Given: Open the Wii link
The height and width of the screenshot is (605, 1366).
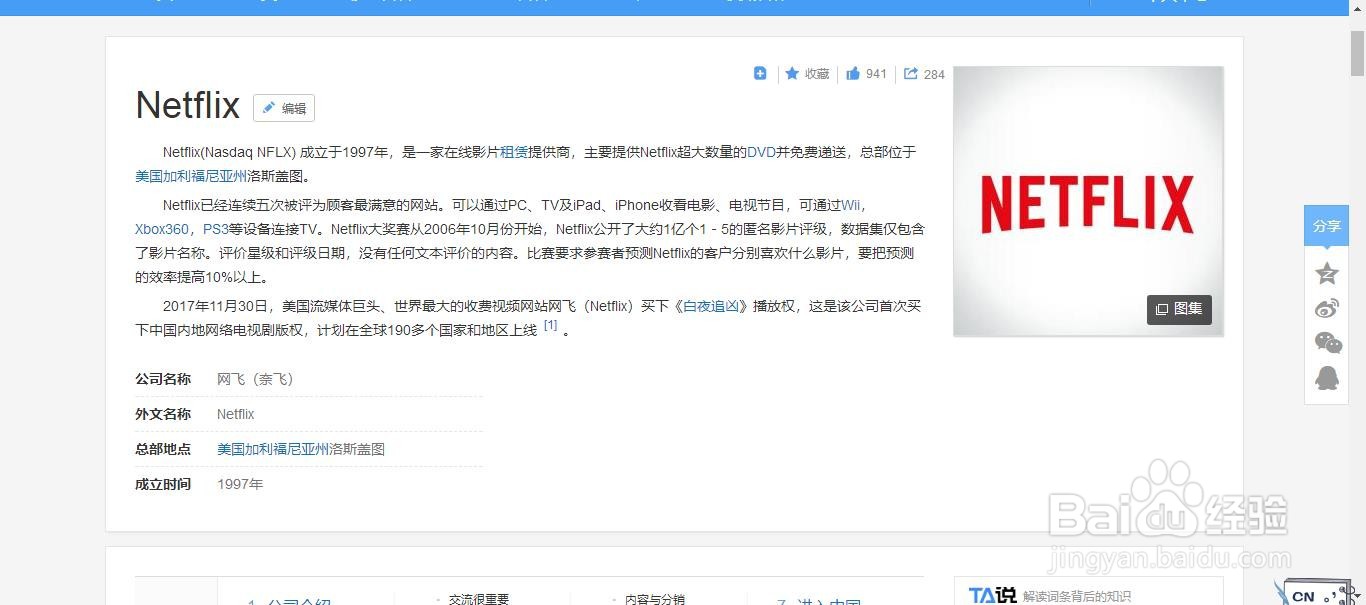Looking at the screenshot, I should [851, 205].
